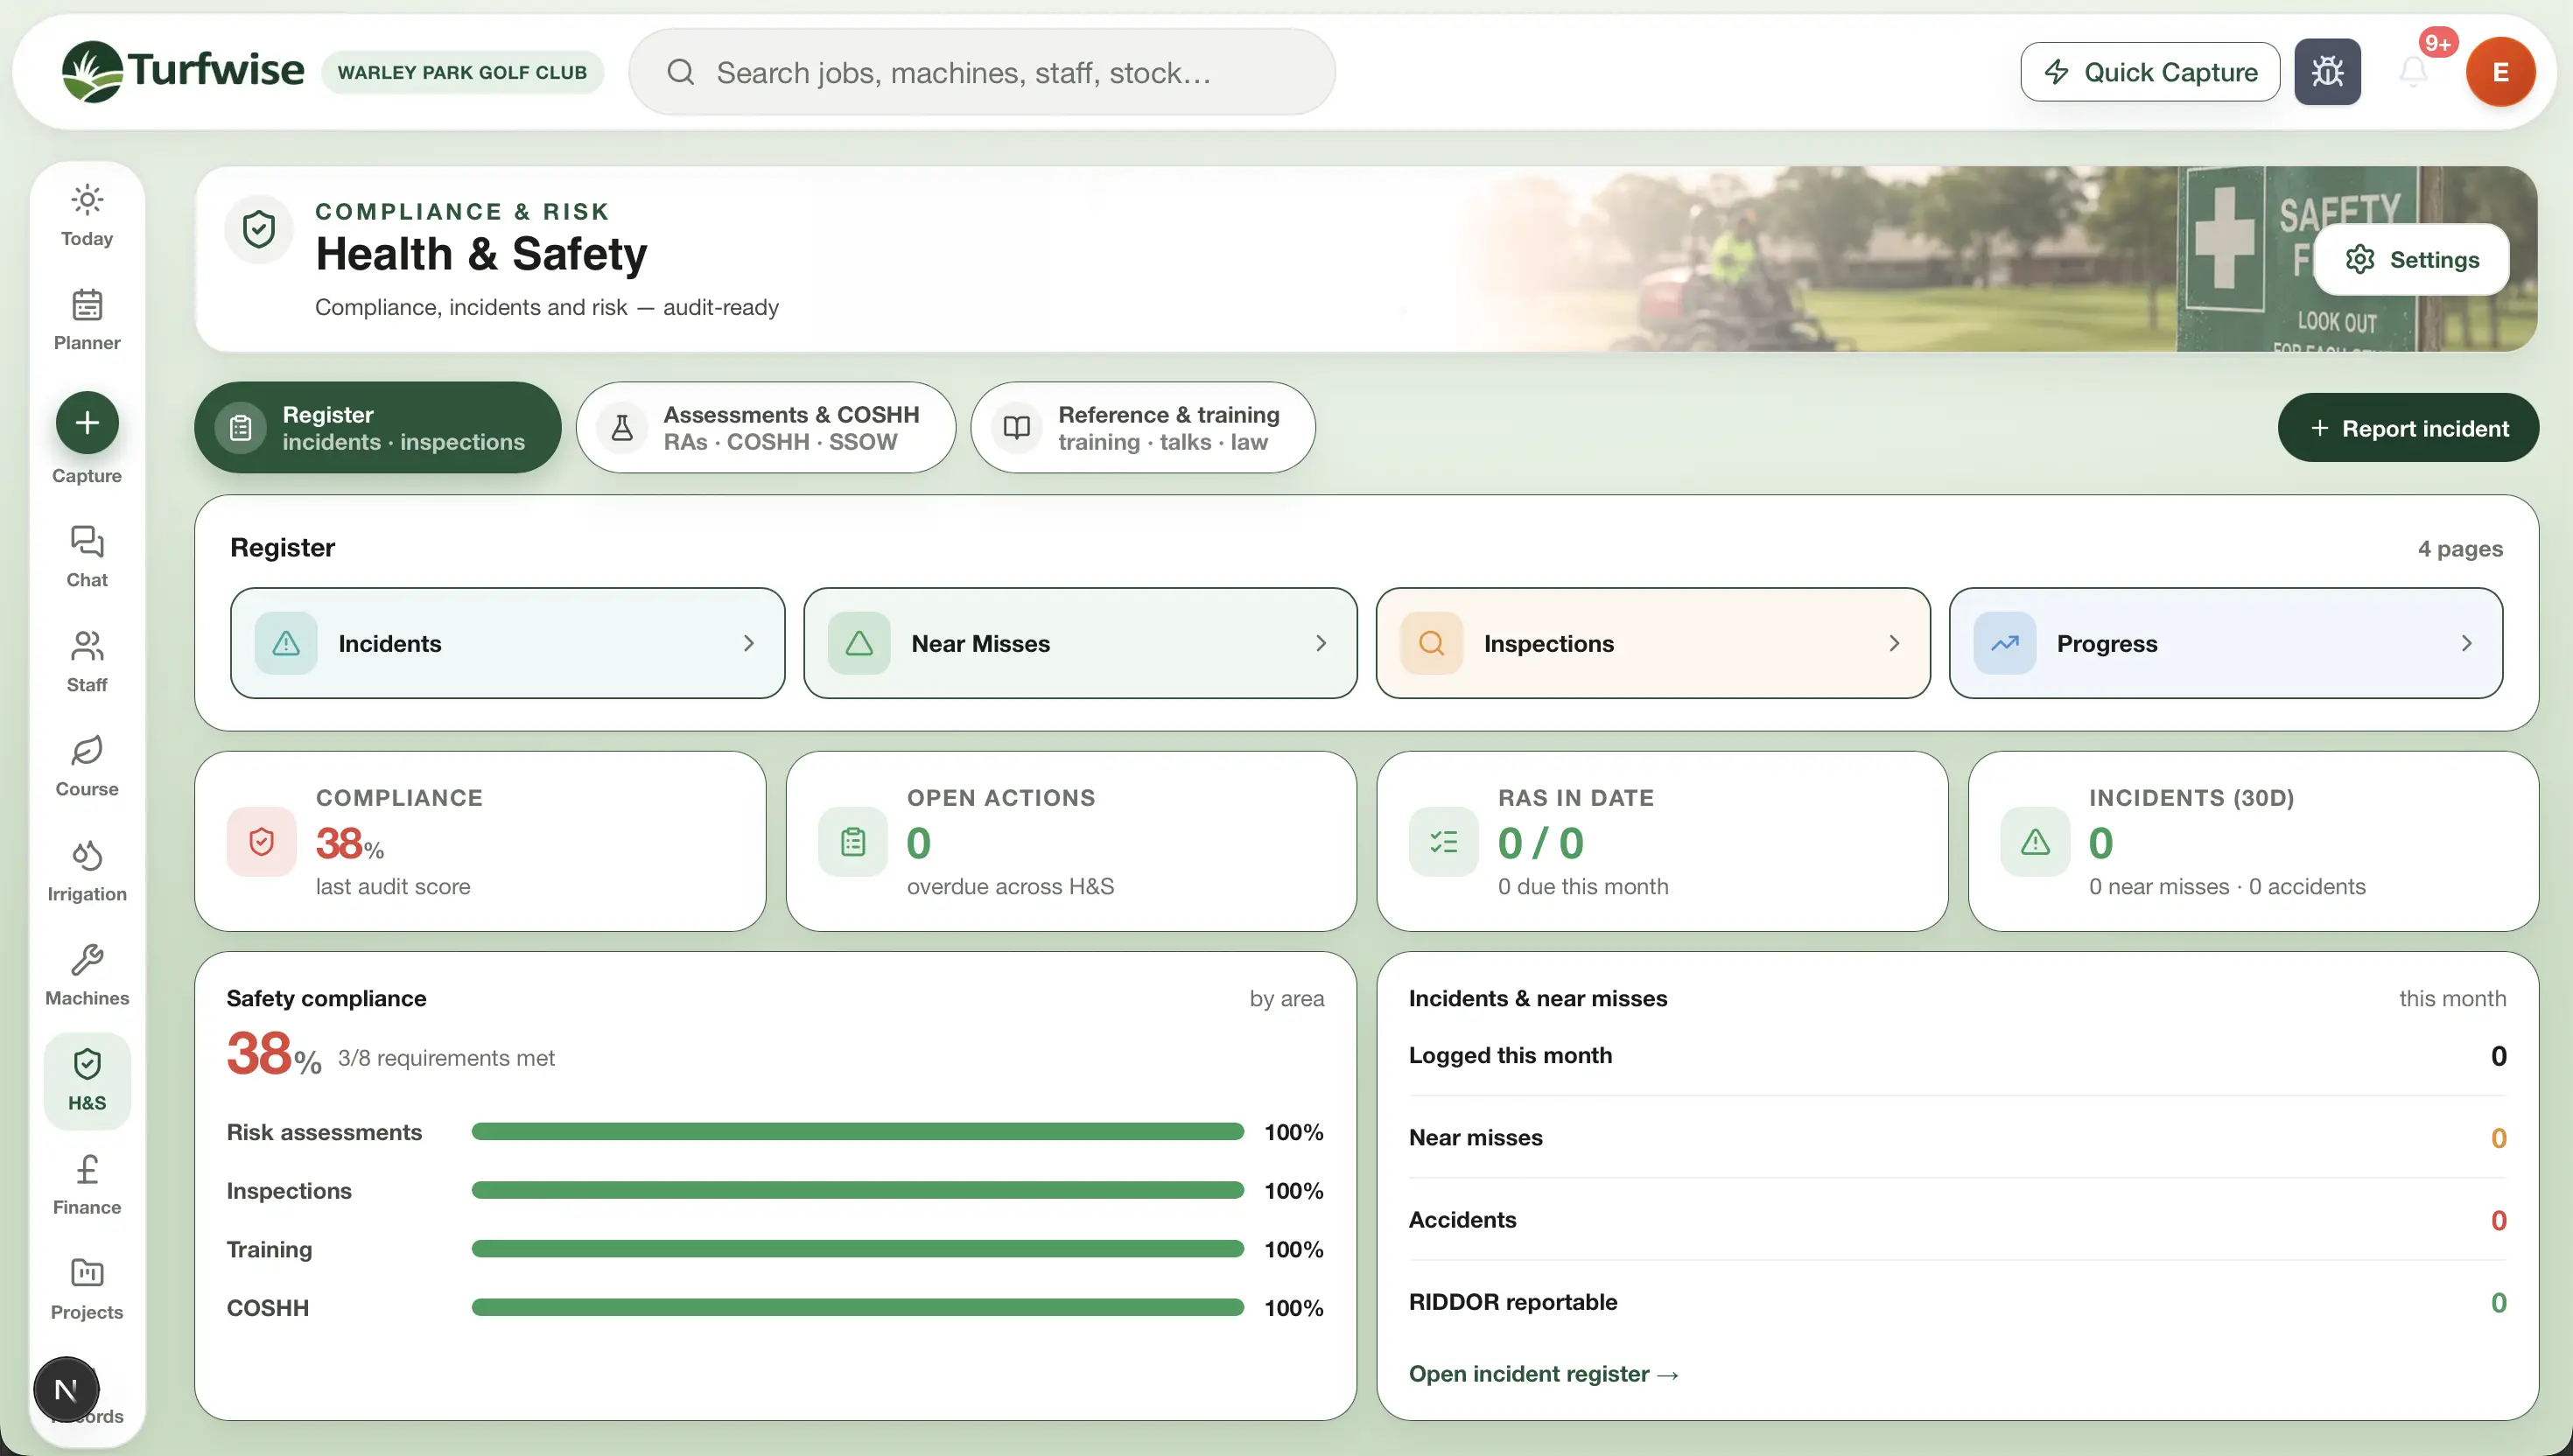Switch to Register tab
The image size is (2573, 1456).
tap(378, 428)
